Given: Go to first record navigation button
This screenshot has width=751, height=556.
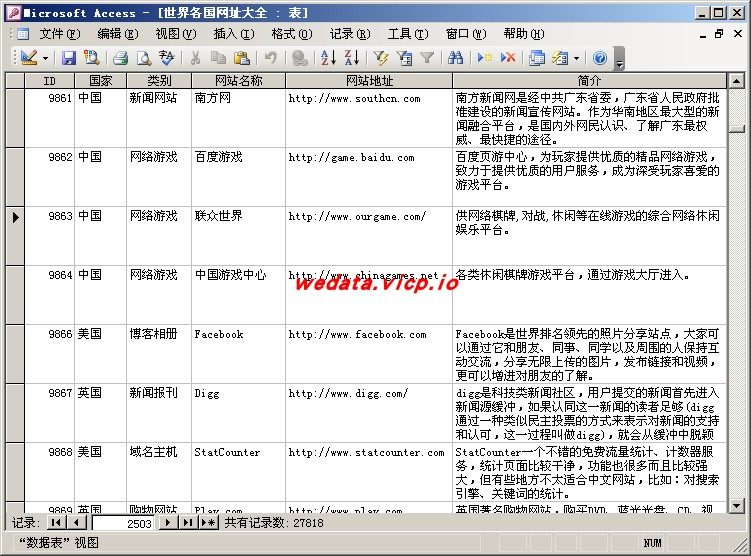Looking at the screenshot, I should tap(57, 522).
